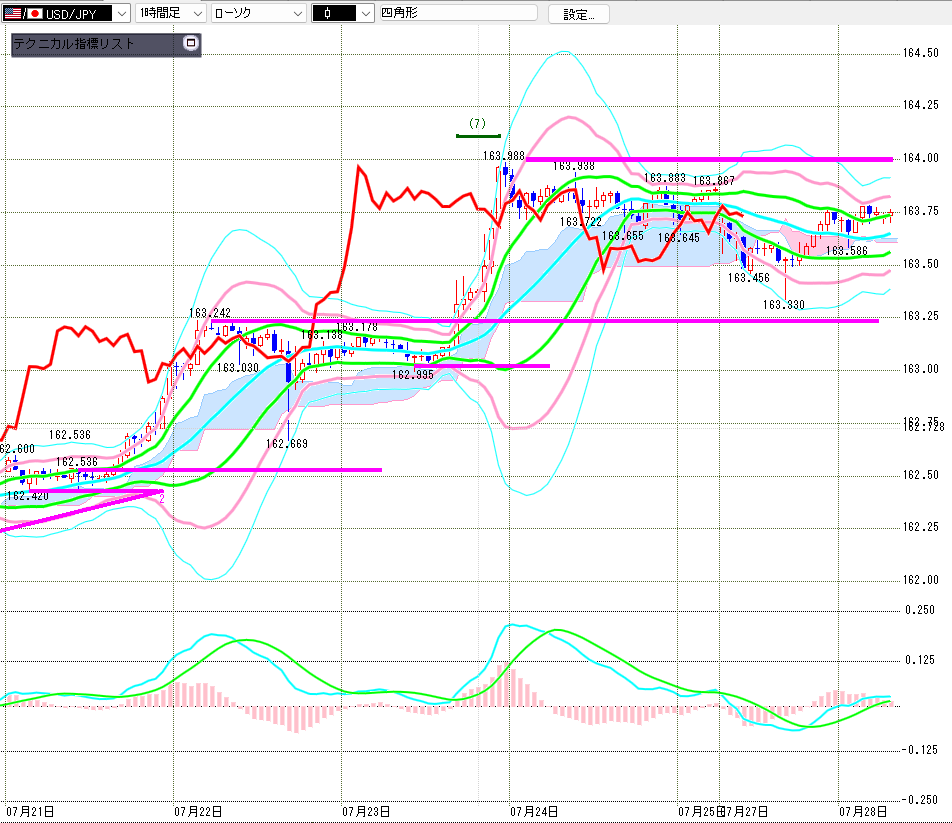Click the 163.330 low price label

[783, 305]
